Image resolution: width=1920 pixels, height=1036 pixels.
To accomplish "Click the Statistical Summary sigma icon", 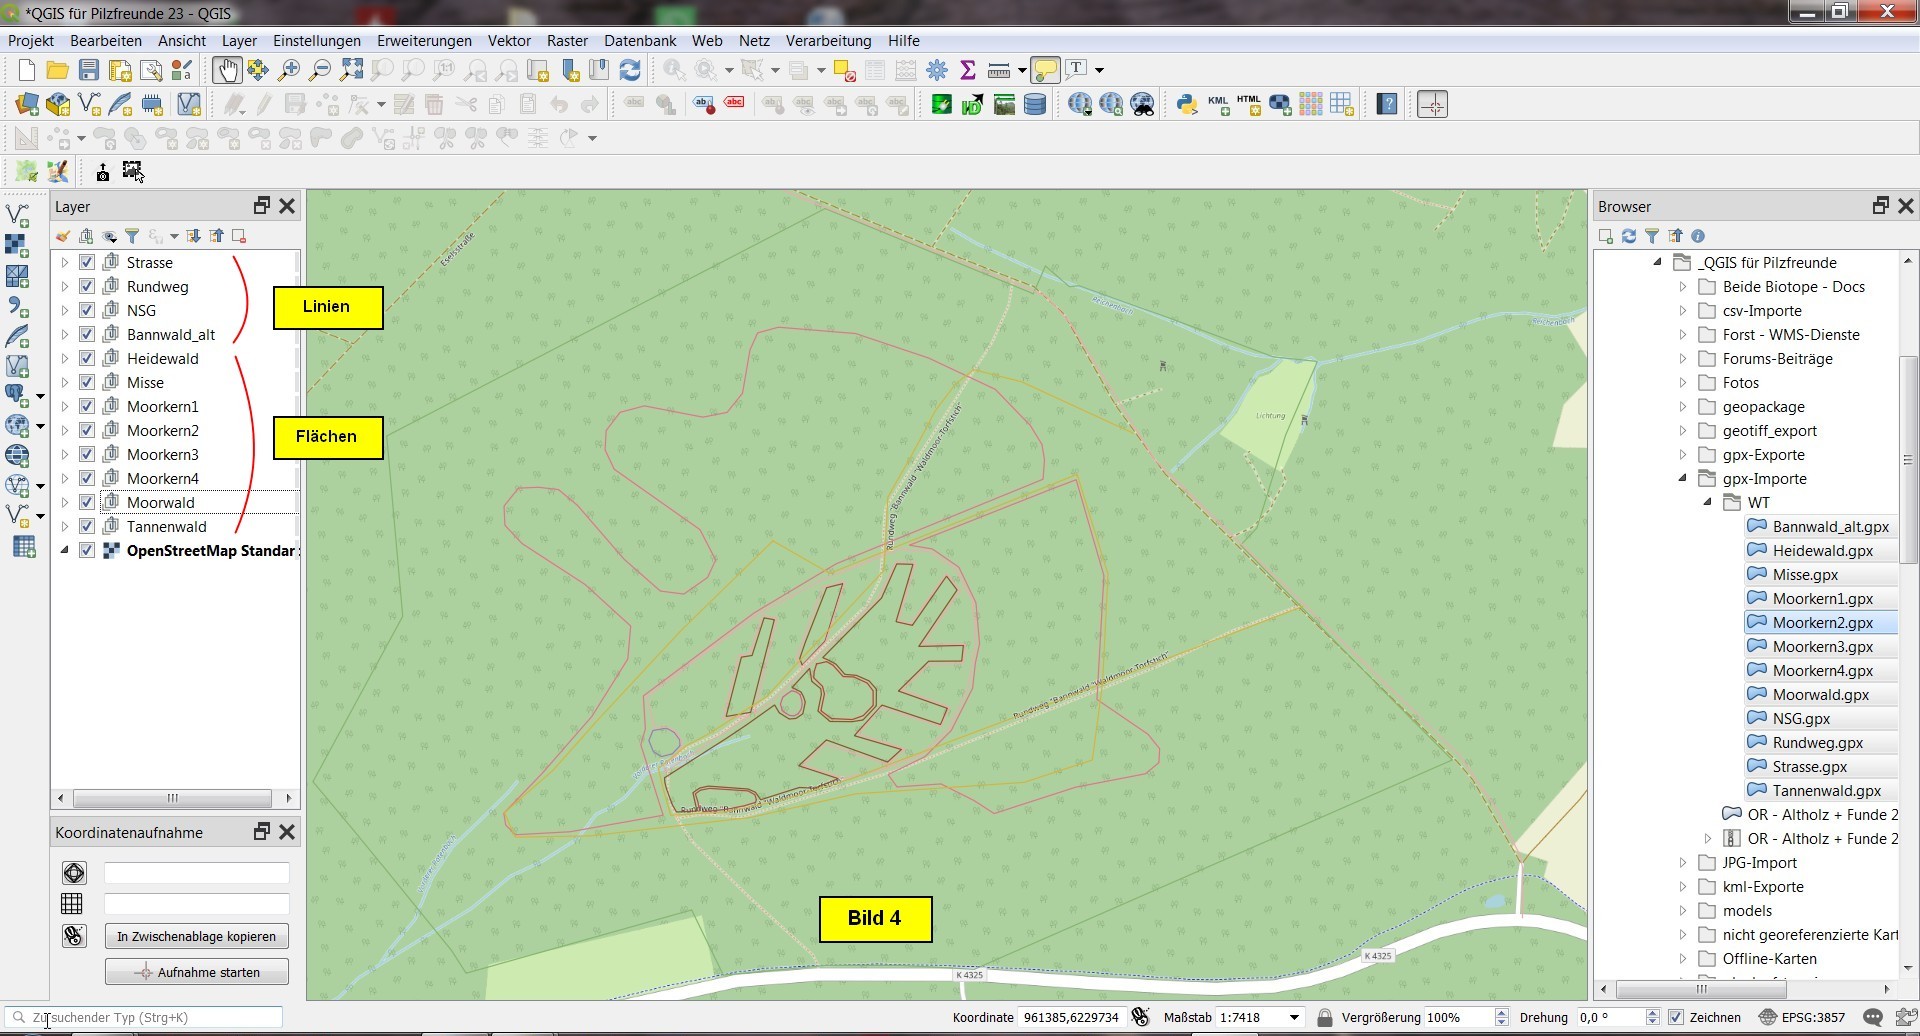I will coord(967,70).
